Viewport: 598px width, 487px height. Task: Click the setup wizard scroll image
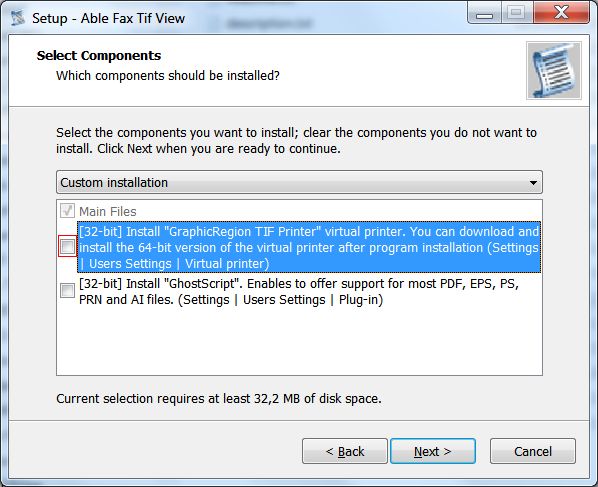554,71
